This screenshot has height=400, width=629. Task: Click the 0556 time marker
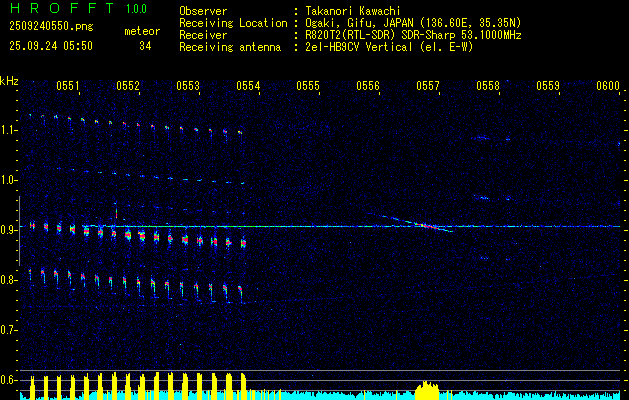point(368,86)
